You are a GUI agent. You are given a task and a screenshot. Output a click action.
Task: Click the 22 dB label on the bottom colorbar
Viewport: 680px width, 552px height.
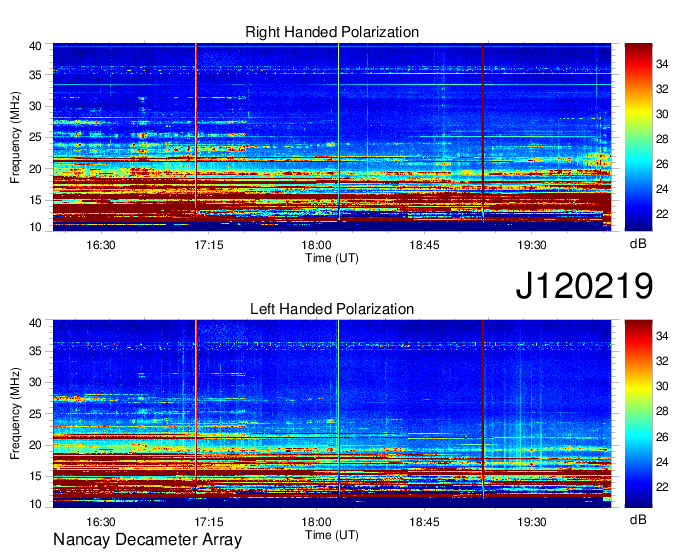click(662, 487)
